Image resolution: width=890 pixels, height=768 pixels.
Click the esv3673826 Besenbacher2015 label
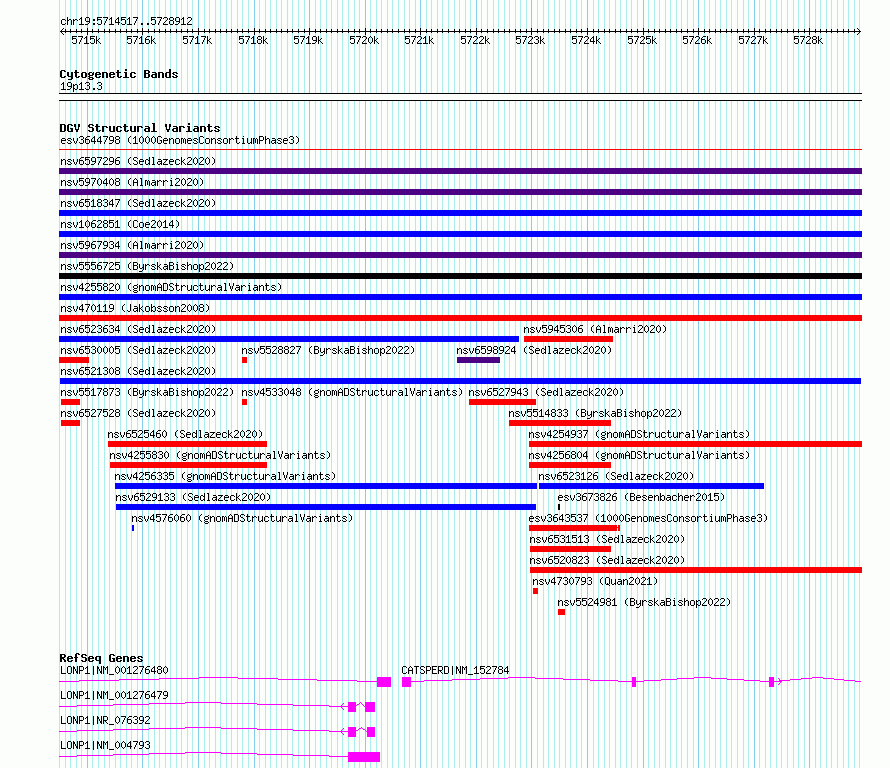(641, 497)
